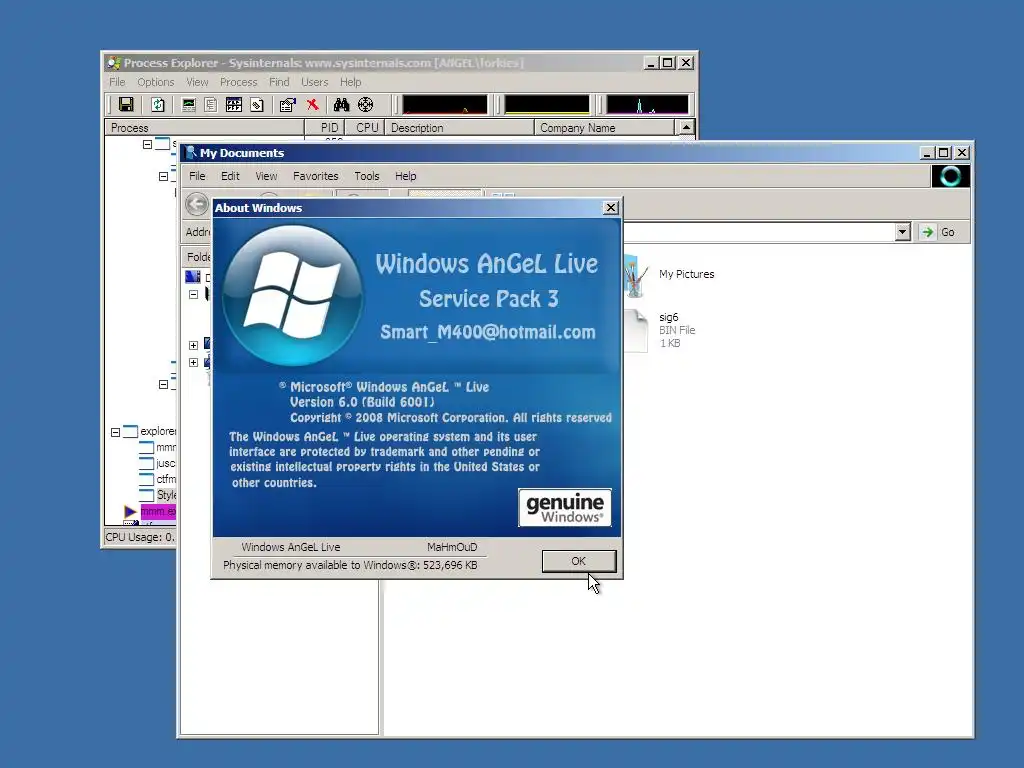The height and width of the screenshot is (768, 1024).
Task: Open the Options menu in Process Explorer
Action: tap(155, 82)
